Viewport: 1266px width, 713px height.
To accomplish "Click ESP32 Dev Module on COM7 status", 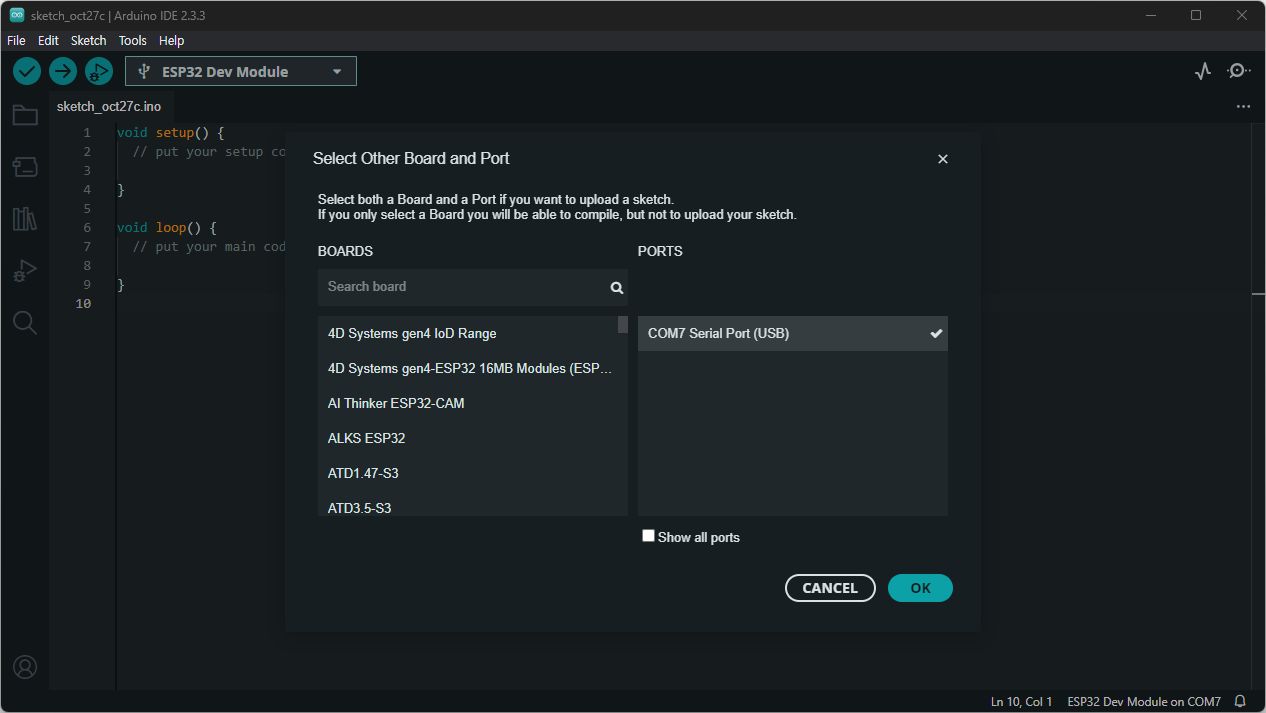I will point(1144,702).
